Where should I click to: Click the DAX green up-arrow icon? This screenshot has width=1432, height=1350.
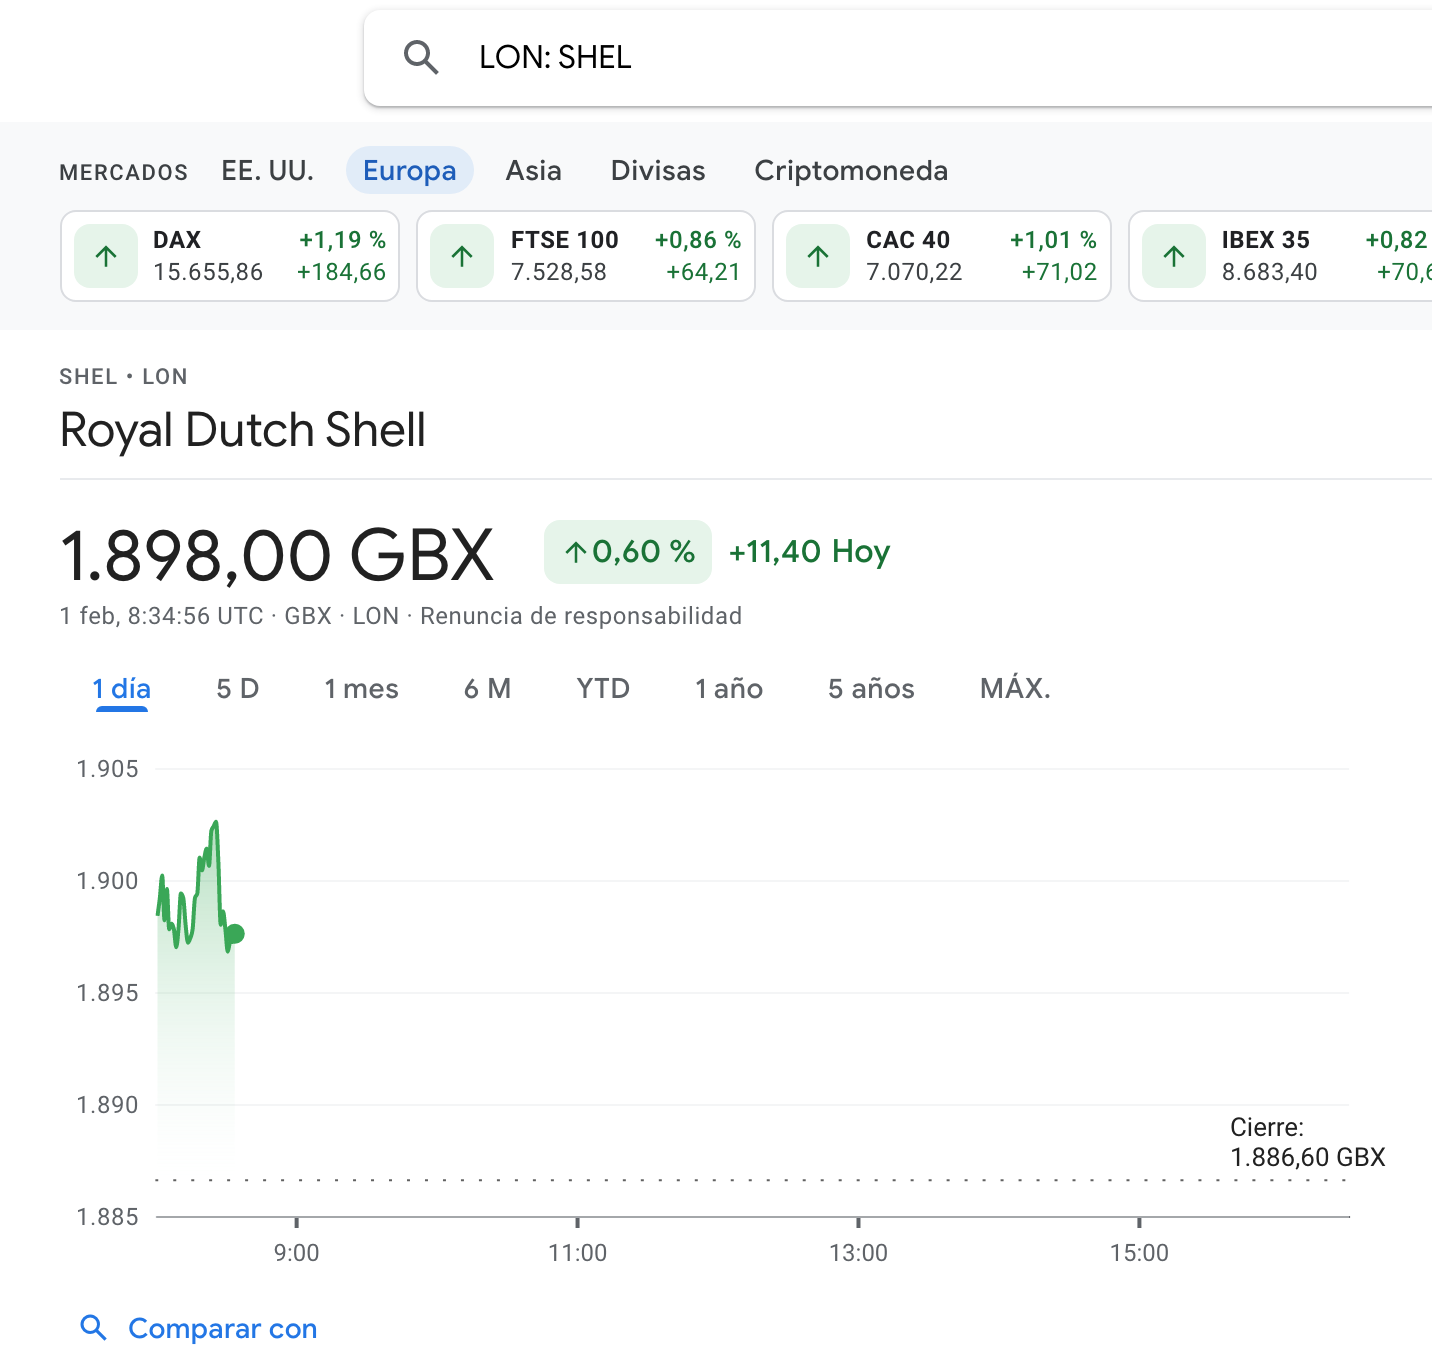pyautogui.click(x=106, y=256)
